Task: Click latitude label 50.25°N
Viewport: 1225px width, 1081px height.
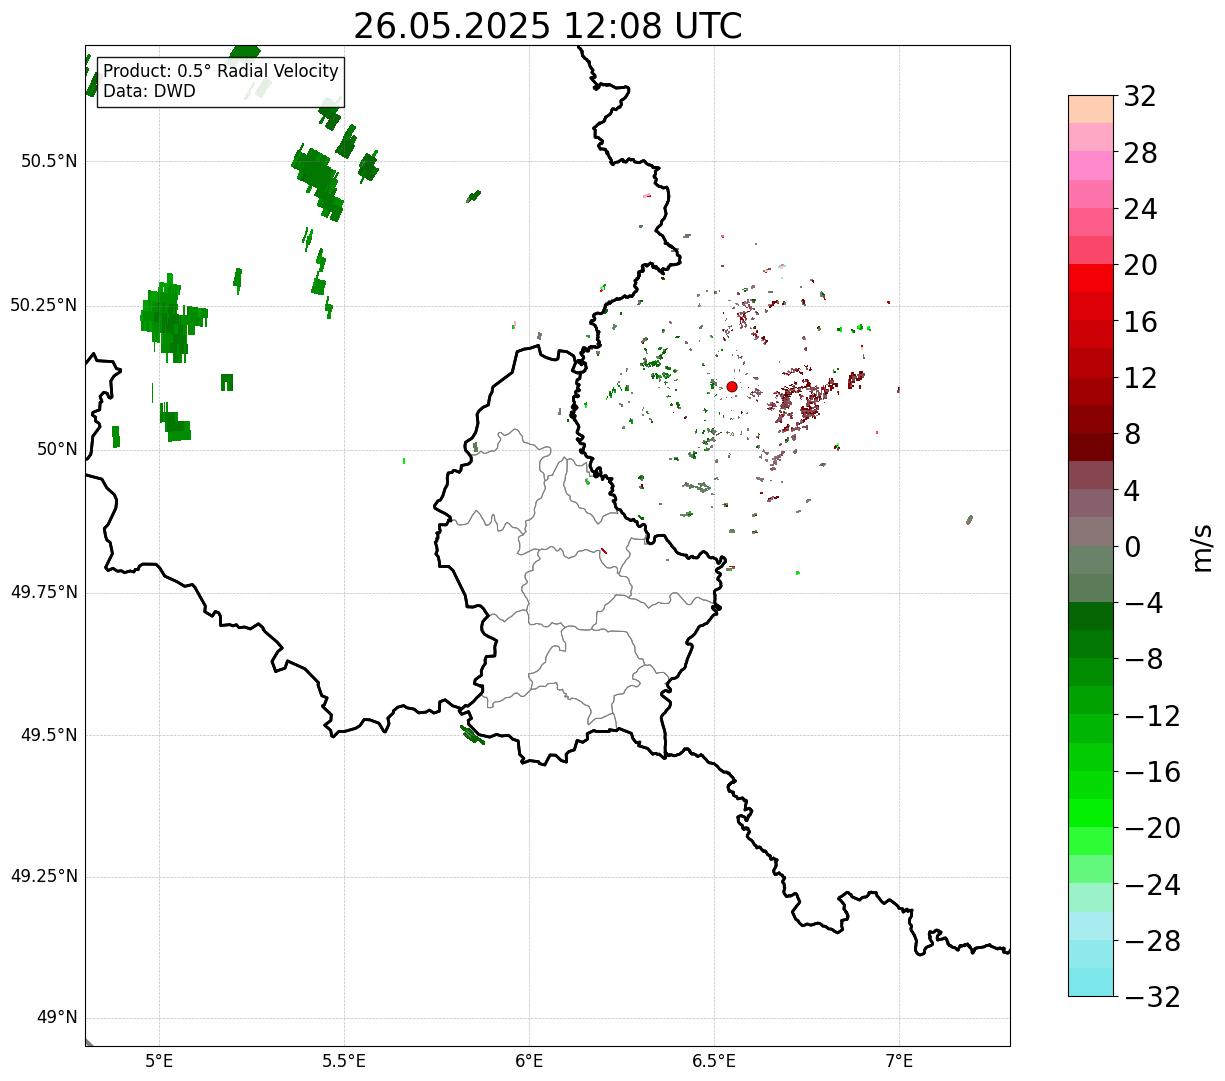Action: 43,305
